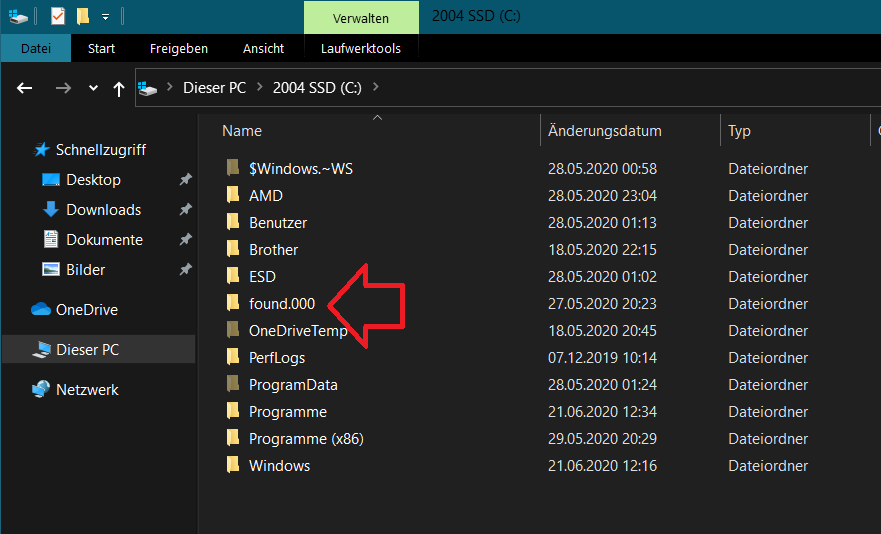Open Bilder in quick access list
This screenshot has width=881, height=534.
coord(85,270)
